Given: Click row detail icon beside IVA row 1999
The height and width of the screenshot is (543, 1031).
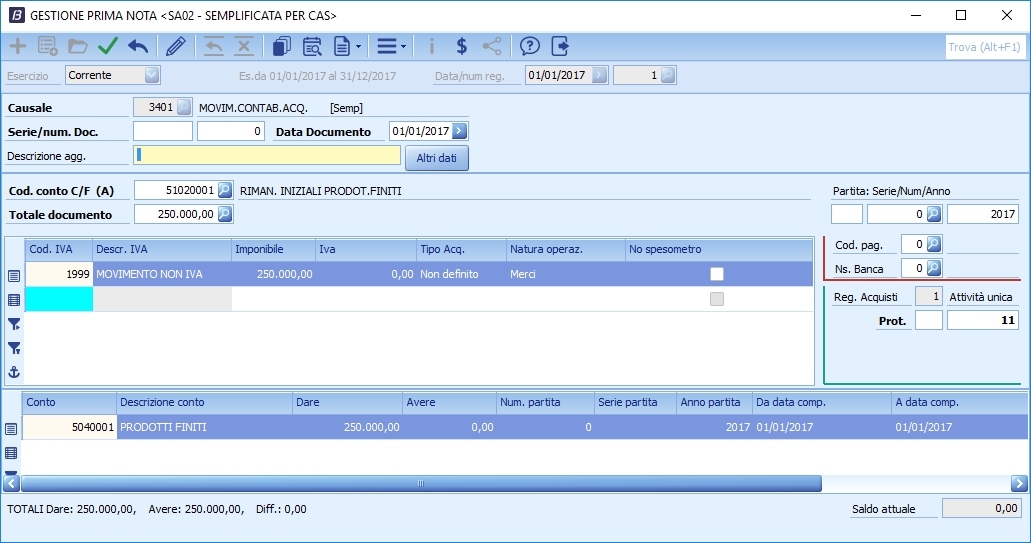Looking at the screenshot, I should pos(14,276).
